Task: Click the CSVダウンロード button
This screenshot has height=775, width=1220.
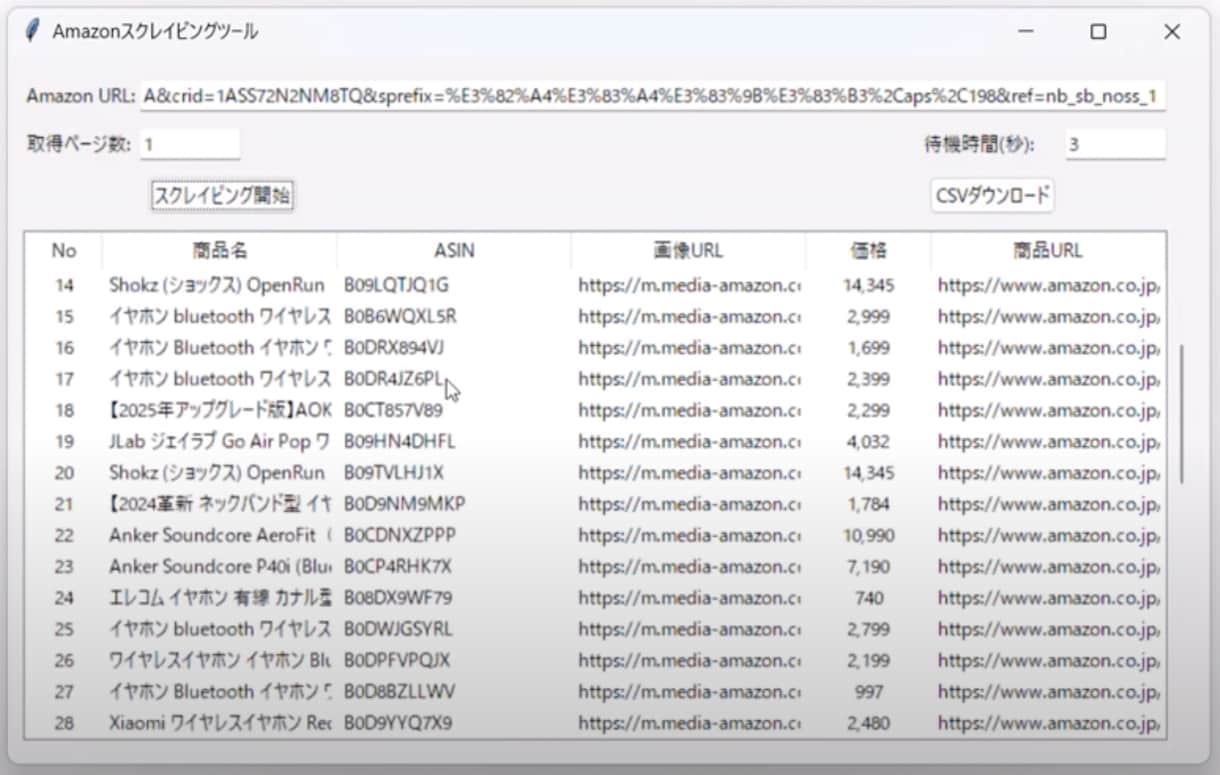Action: 992,196
